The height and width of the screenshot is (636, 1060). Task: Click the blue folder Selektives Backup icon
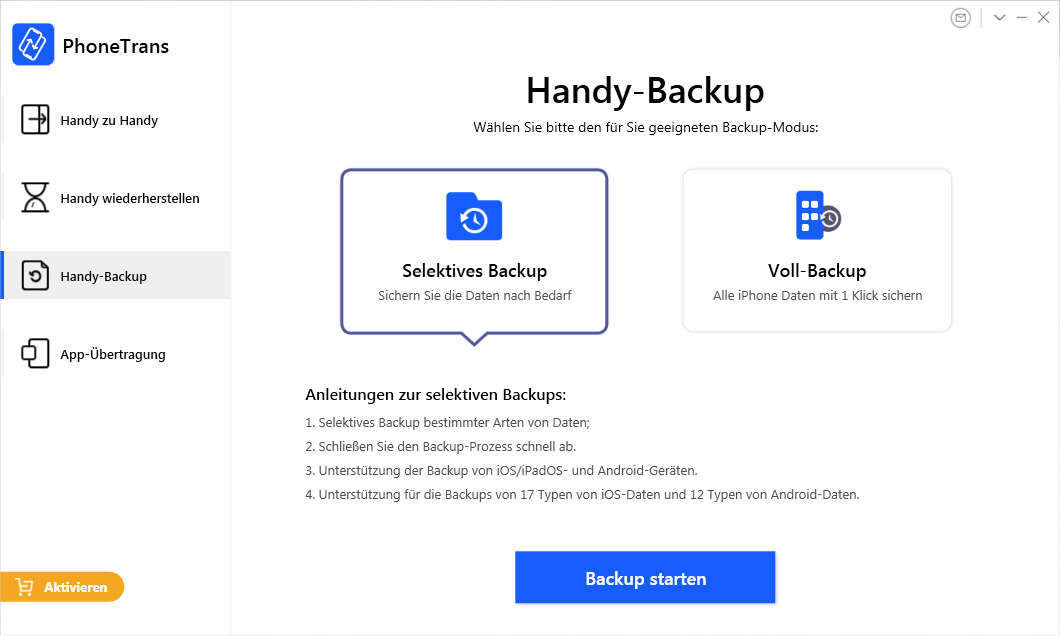474,216
